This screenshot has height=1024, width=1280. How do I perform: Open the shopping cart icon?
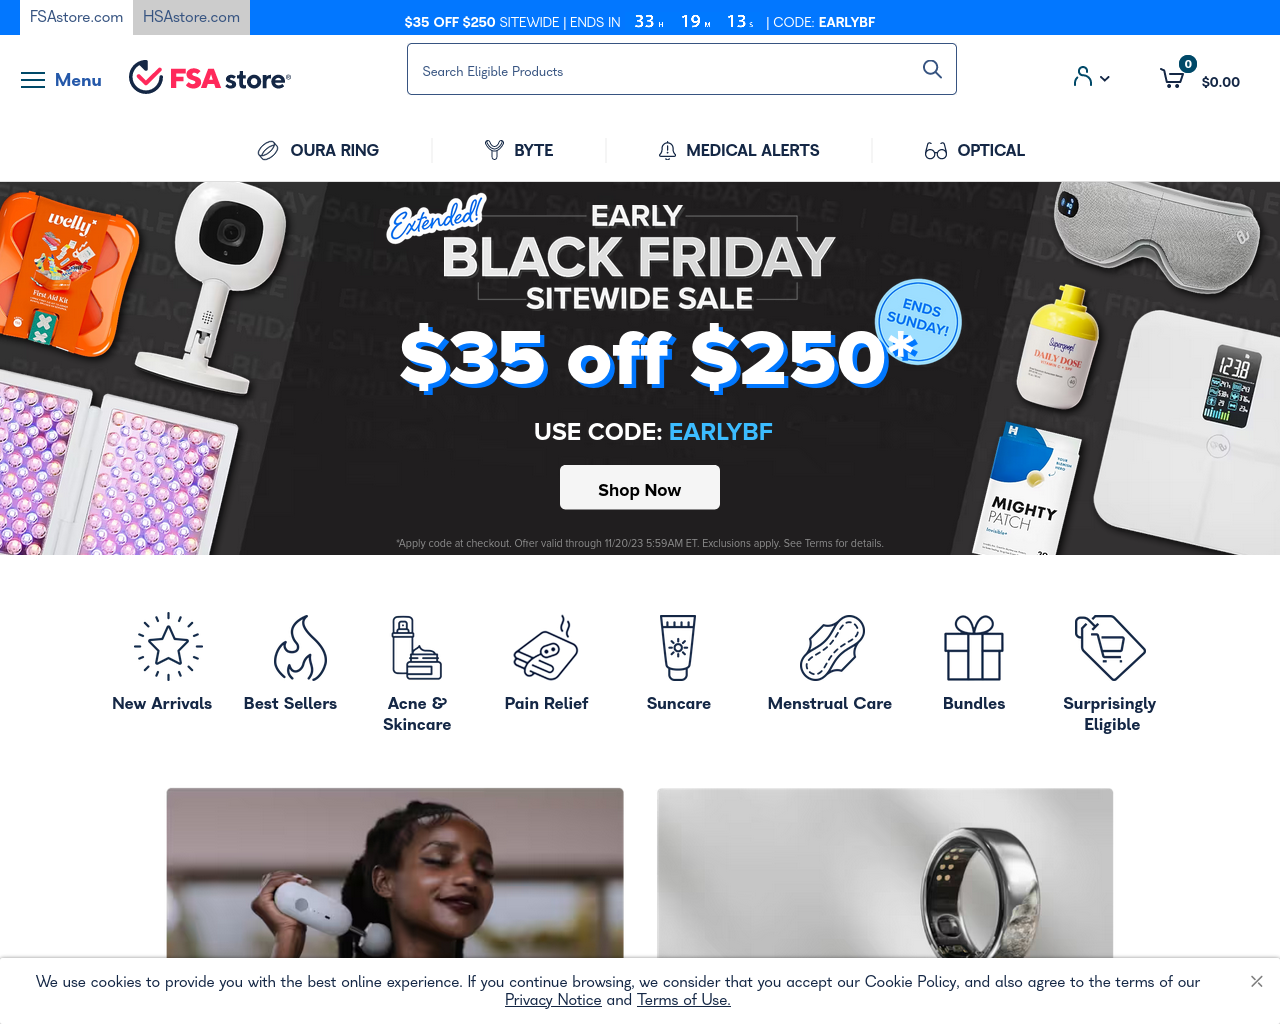pyautogui.click(x=1172, y=78)
